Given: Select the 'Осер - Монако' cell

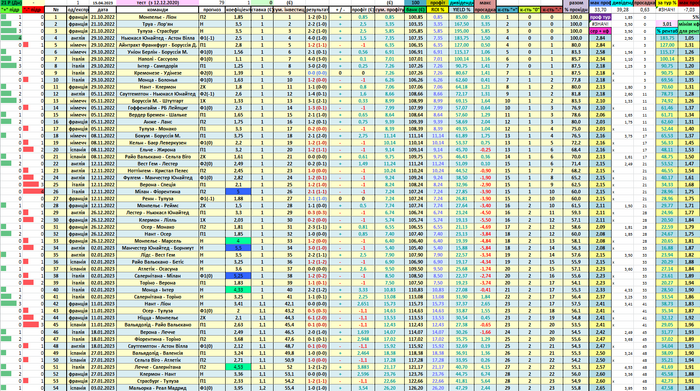Looking at the screenshot, I should pos(158,227).
